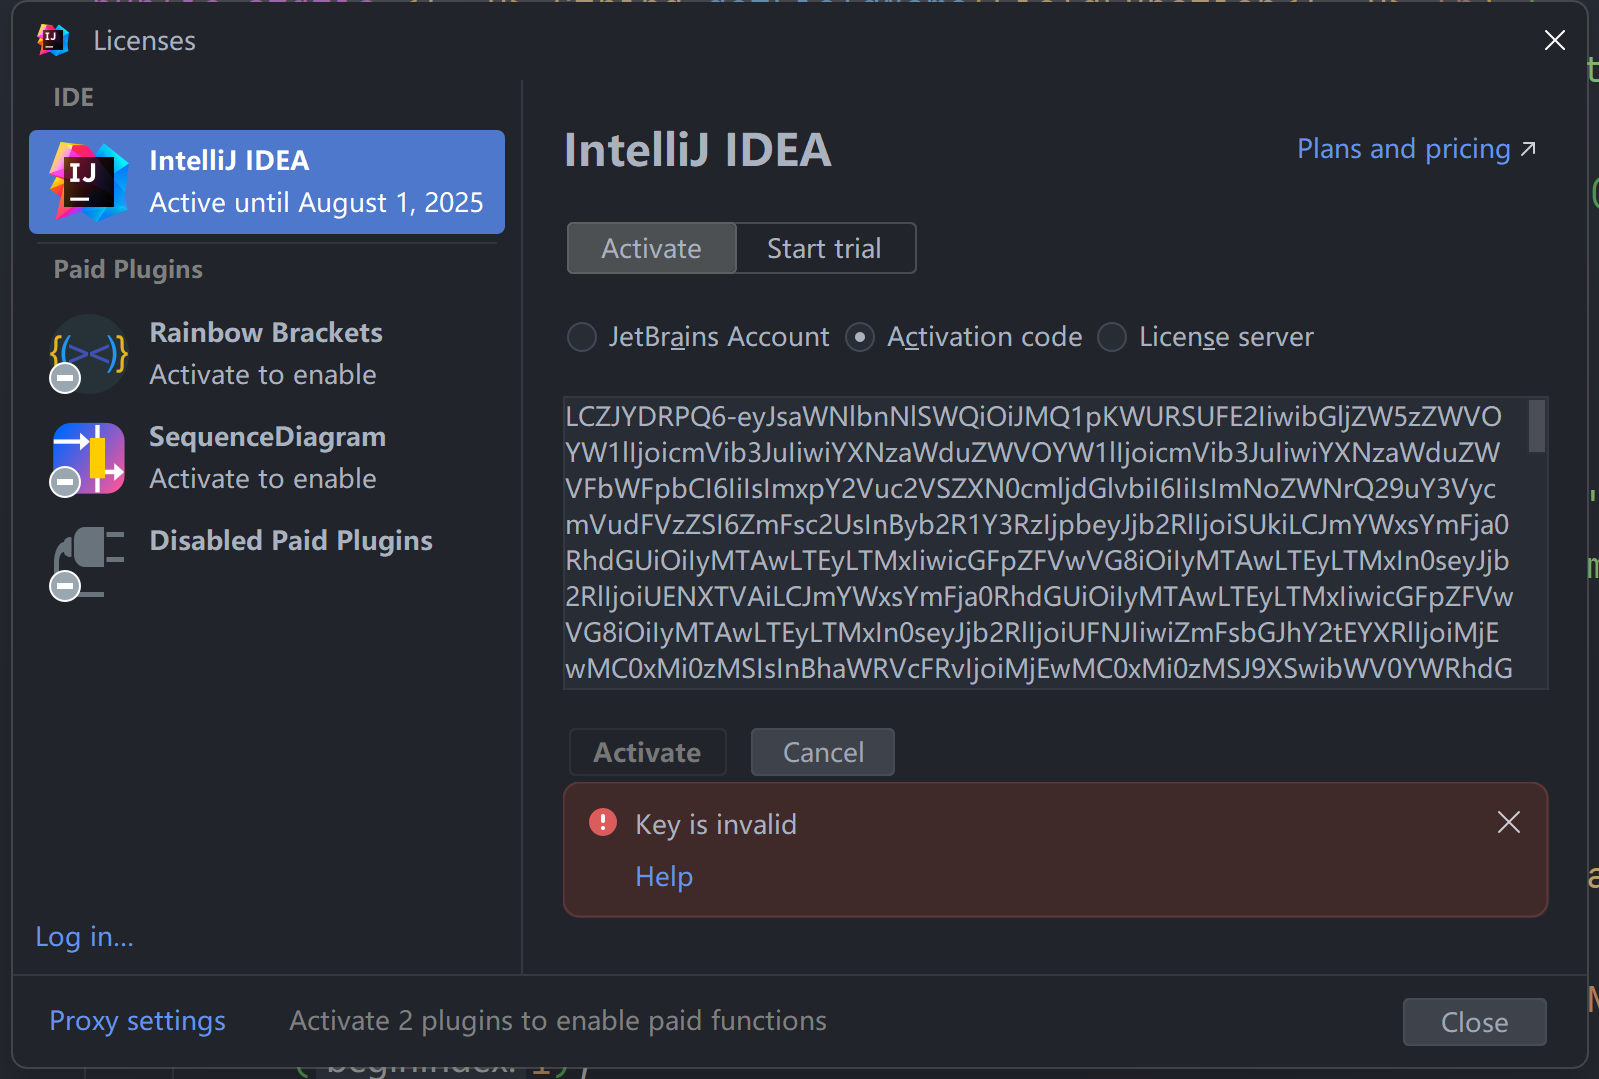Click the red error warning icon

click(603, 822)
